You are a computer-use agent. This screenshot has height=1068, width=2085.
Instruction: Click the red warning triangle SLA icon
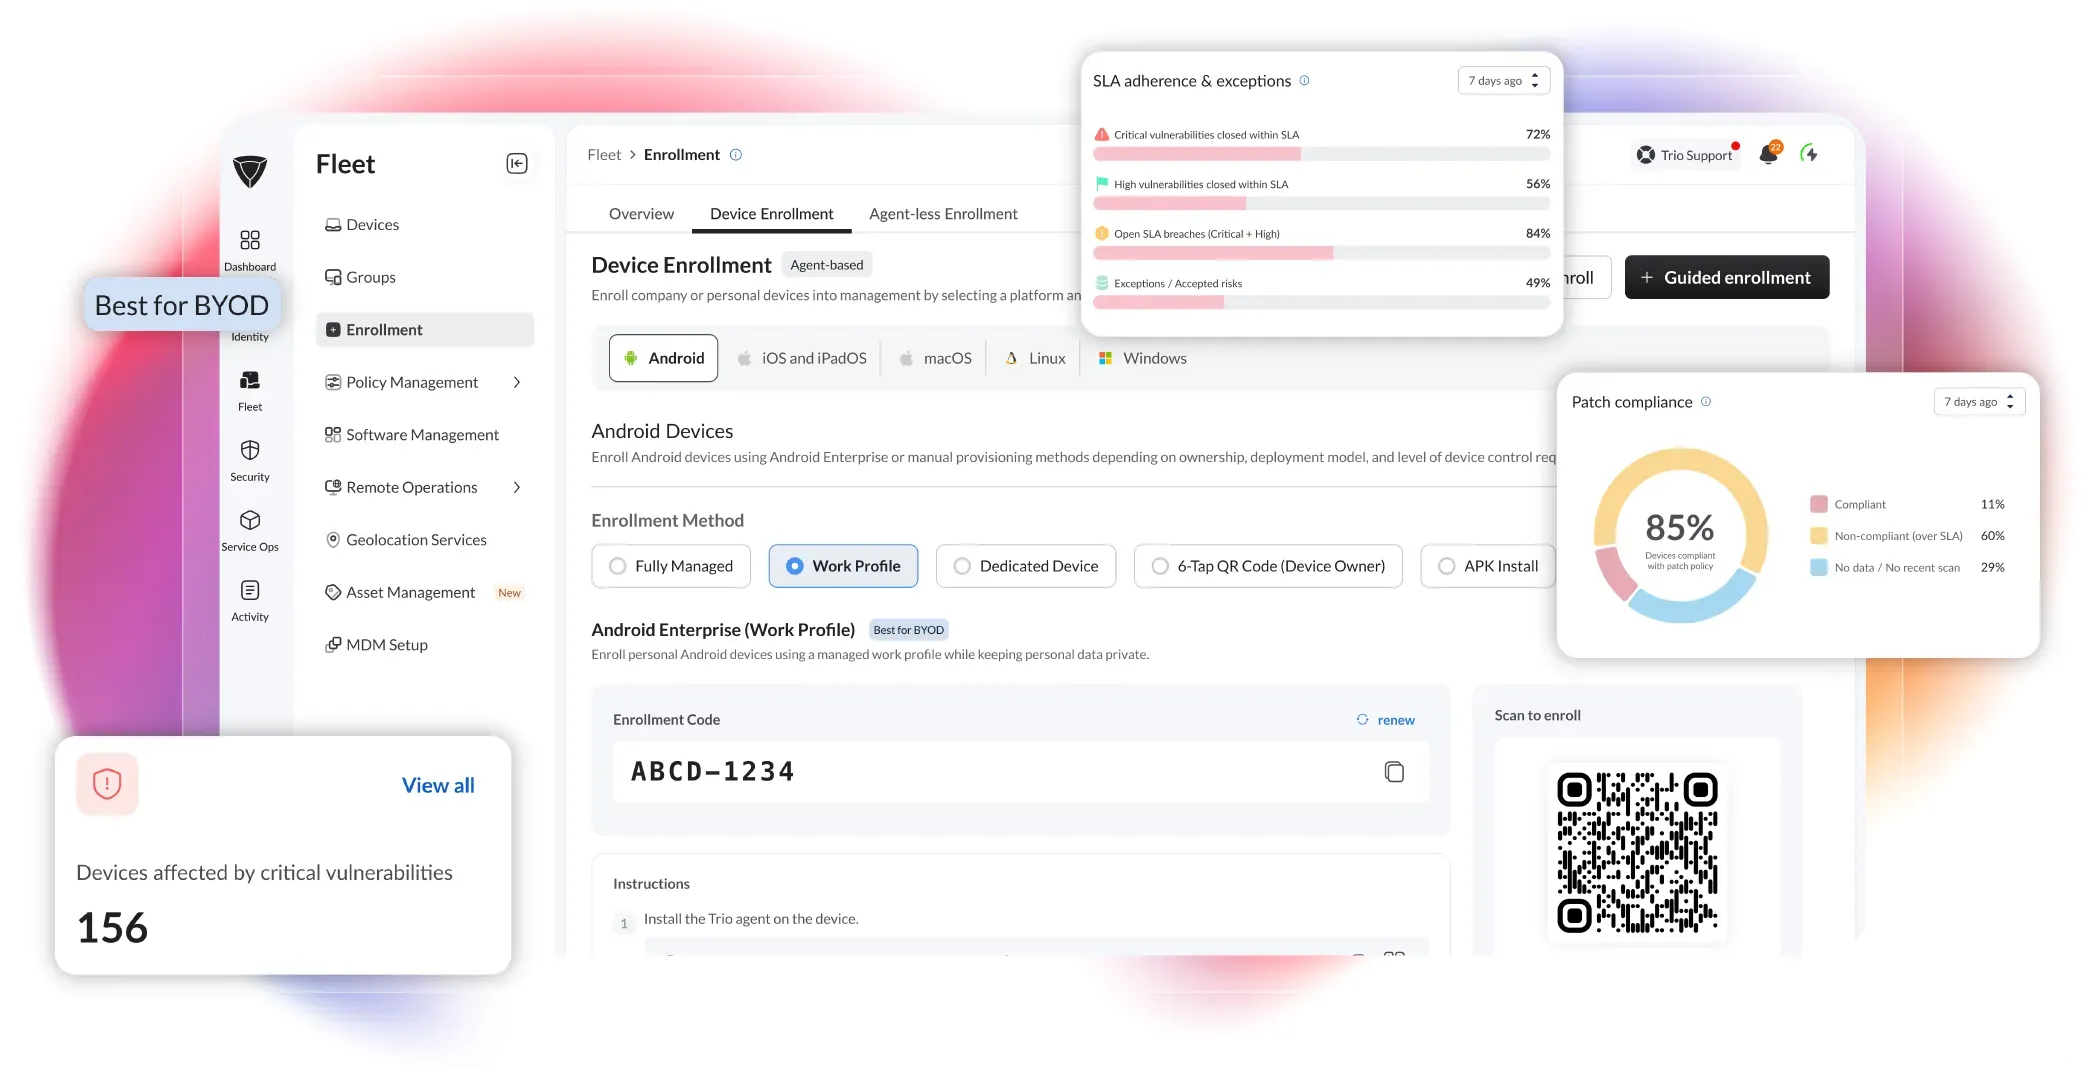(1101, 134)
